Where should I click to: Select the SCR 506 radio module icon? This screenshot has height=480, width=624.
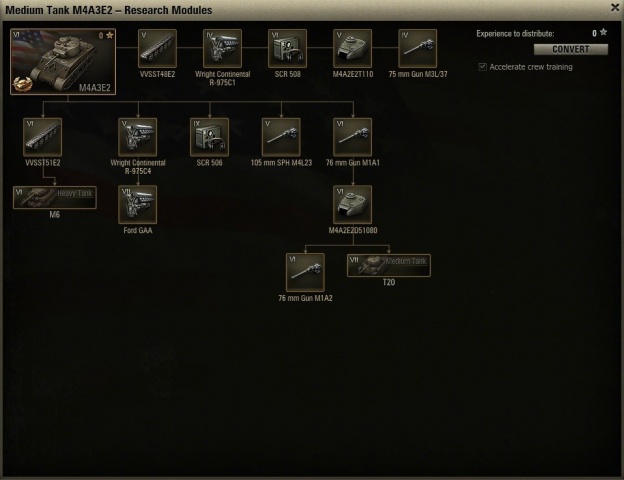[209, 137]
